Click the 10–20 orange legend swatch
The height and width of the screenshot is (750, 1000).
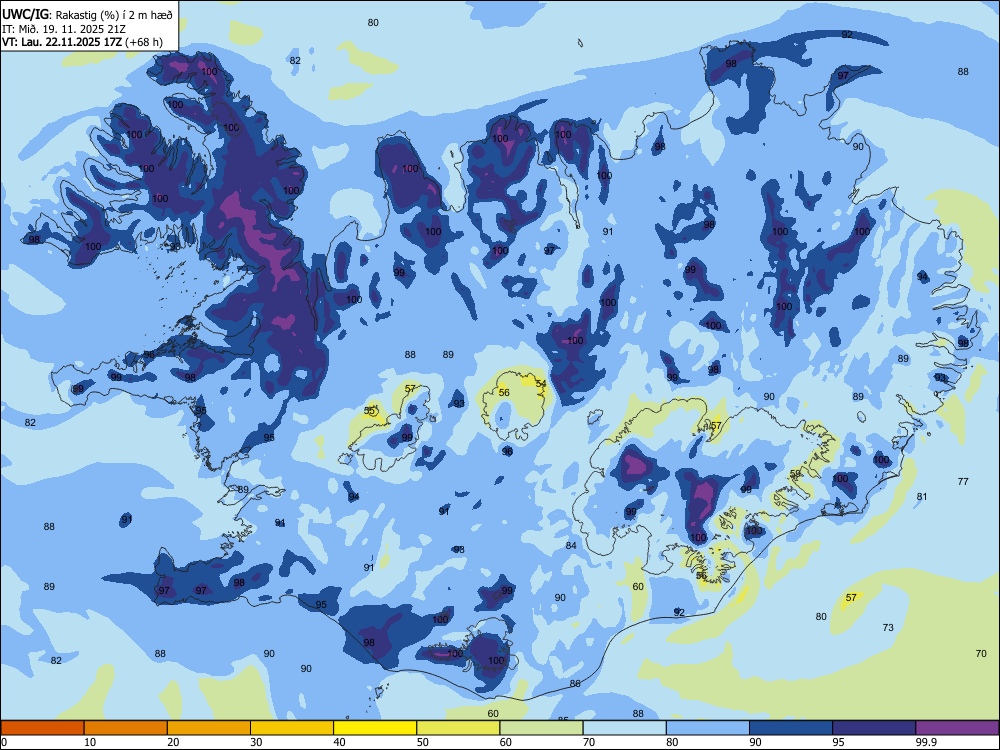(x=126, y=728)
